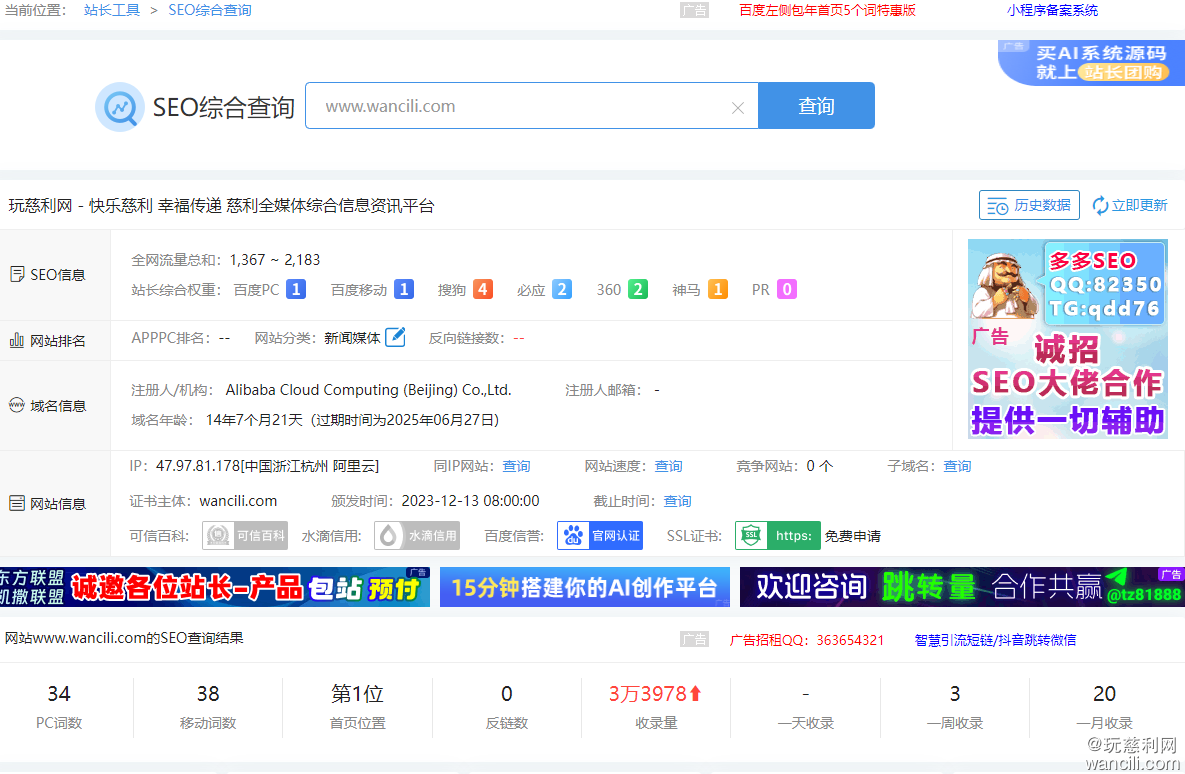The width and height of the screenshot is (1185, 774).
Task: Click the 首页位置 第1位 value
Action: point(357,694)
